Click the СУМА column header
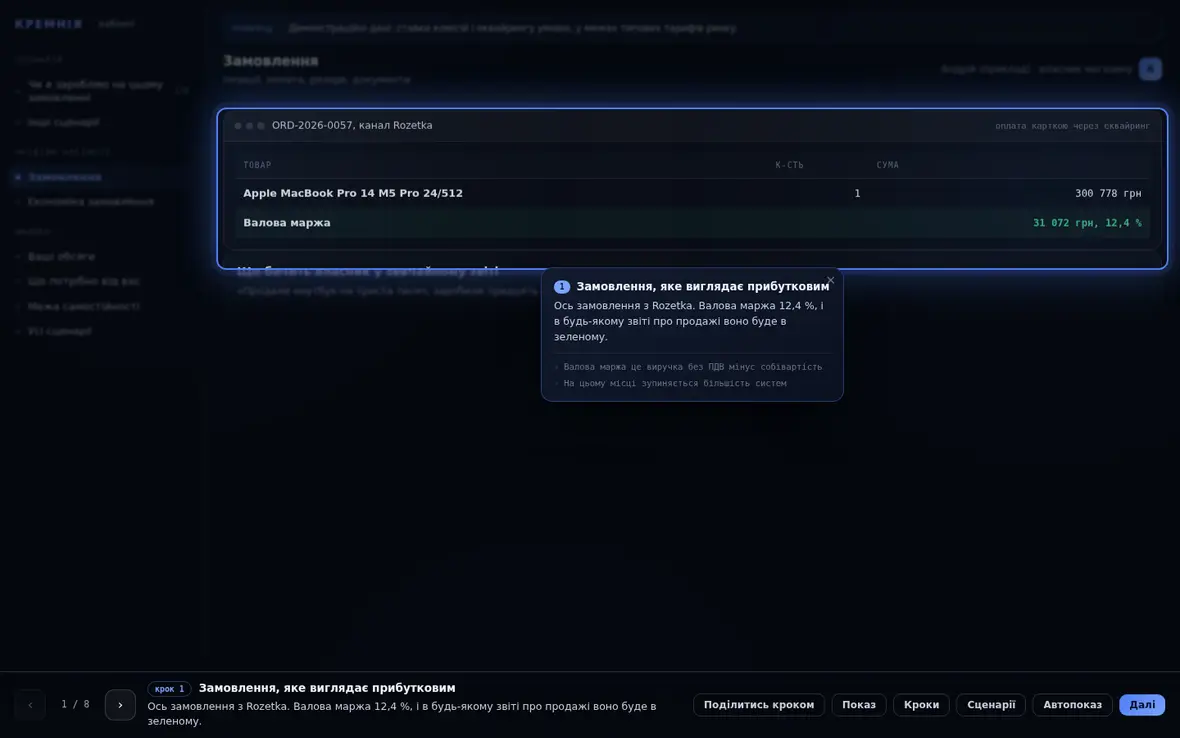Screen dimensions: 1180x738 pos(887,165)
